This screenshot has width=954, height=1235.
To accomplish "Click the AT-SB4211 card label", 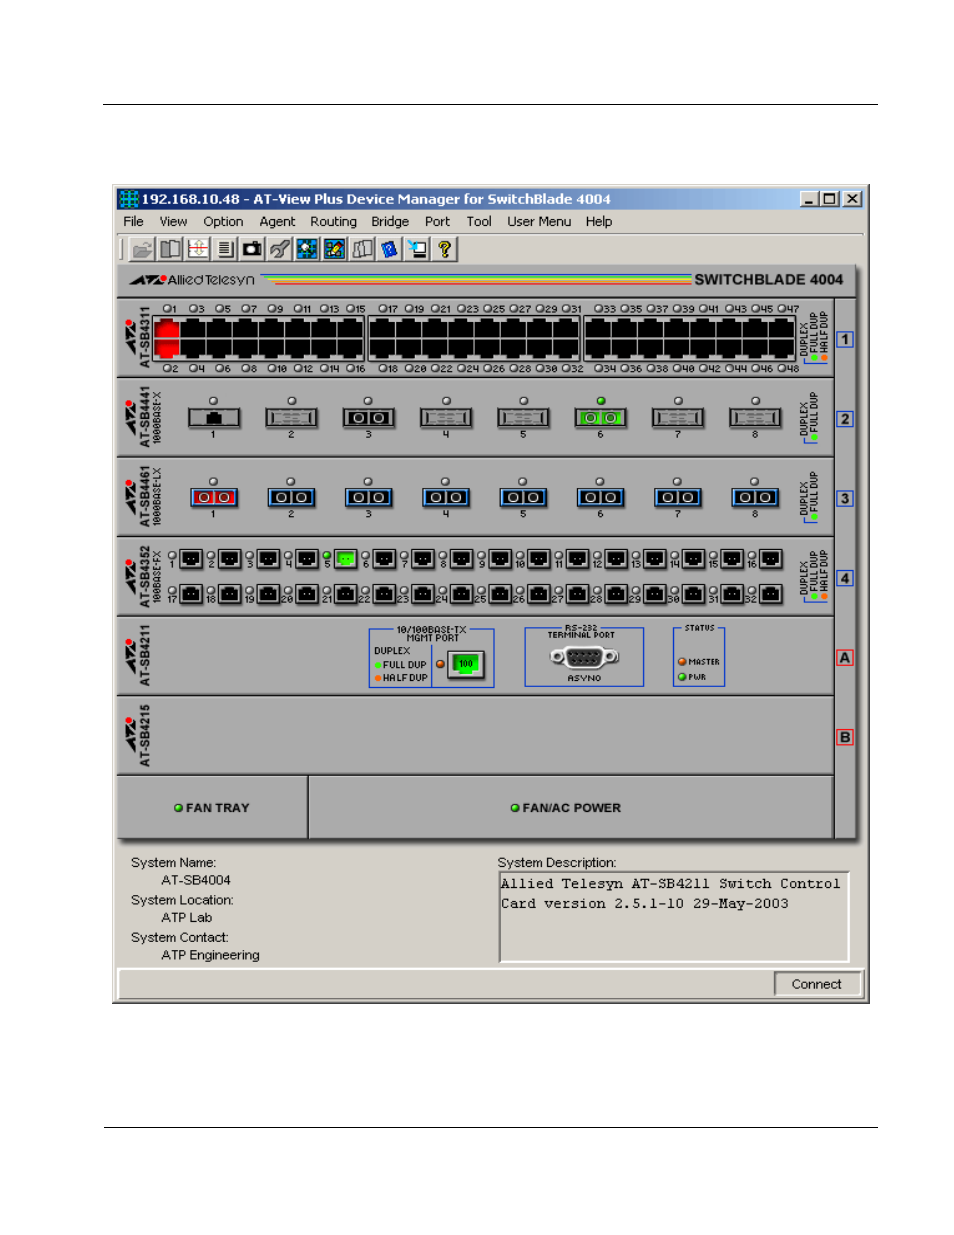I will pyautogui.click(x=145, y=656).
